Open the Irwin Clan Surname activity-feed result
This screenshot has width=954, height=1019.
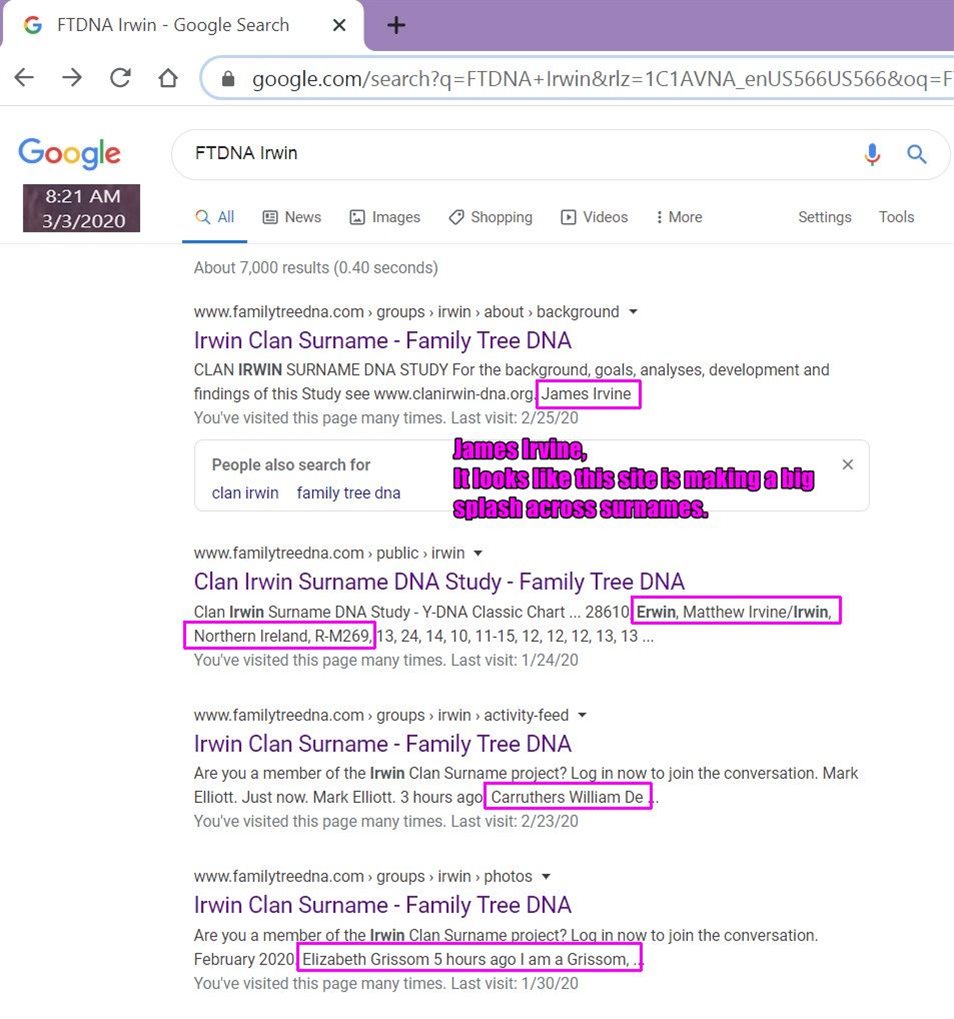coord(383,743)
